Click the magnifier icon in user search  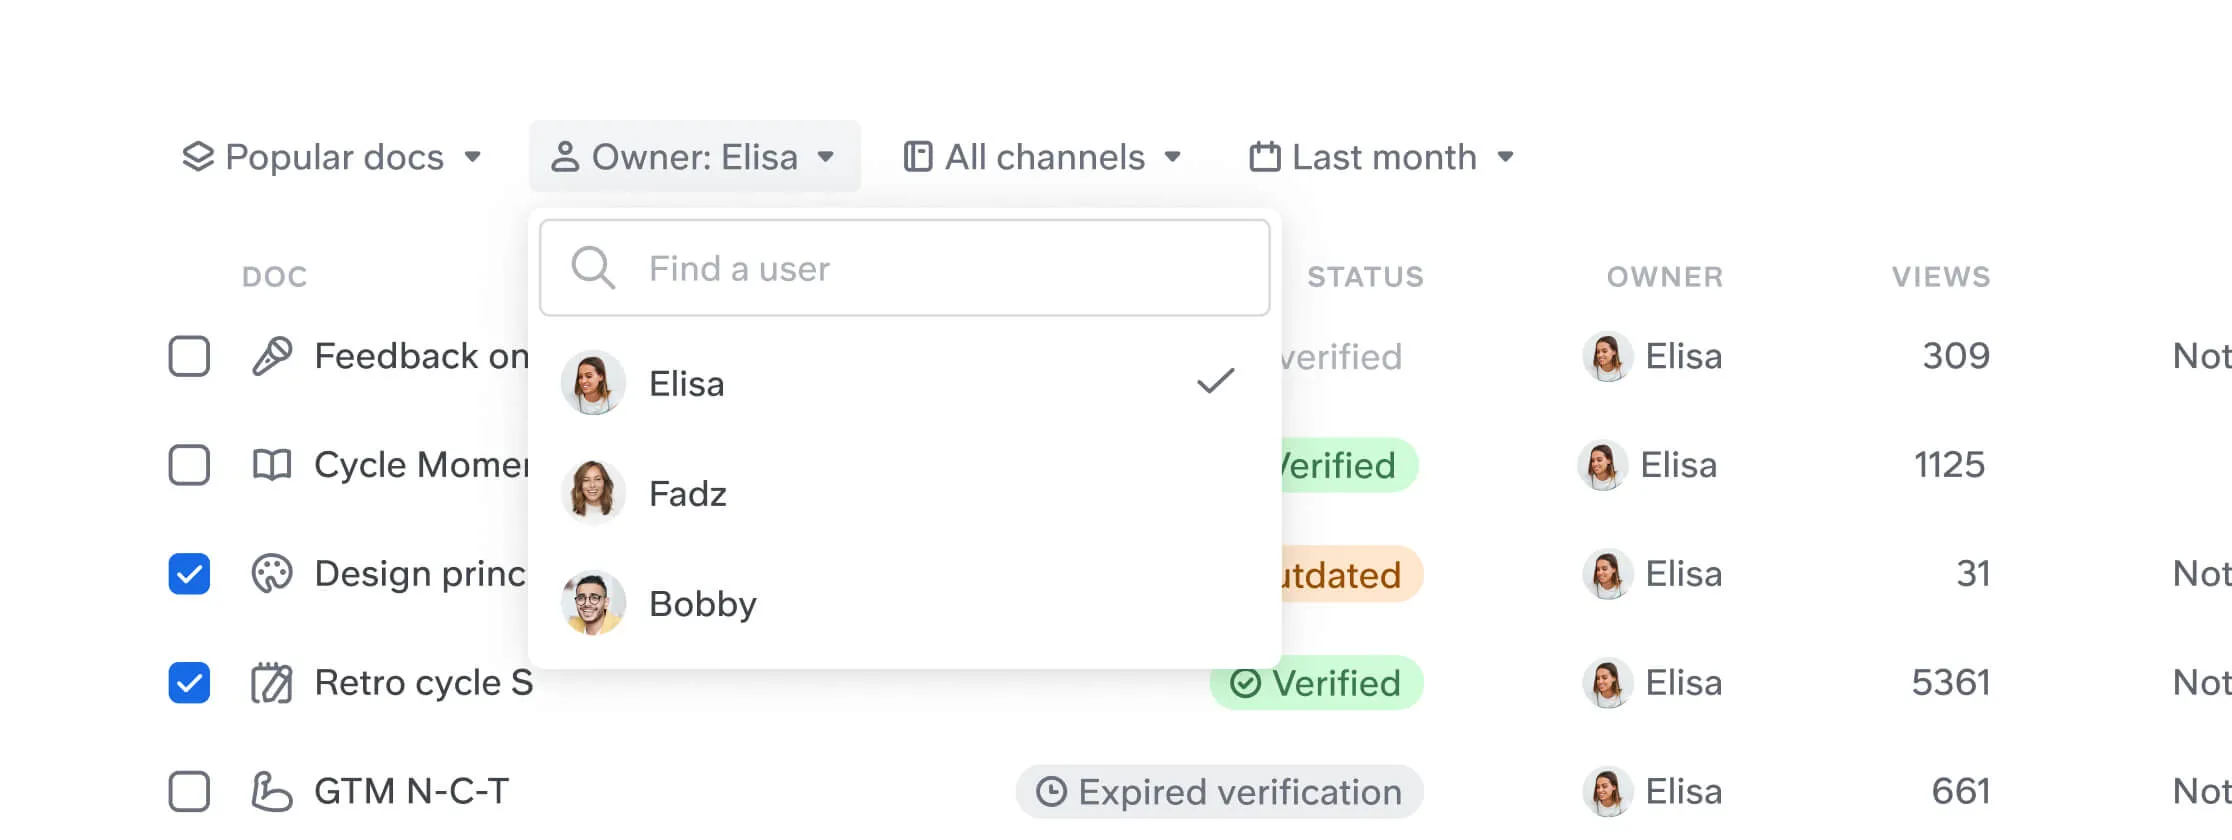(x=593, y=268)
